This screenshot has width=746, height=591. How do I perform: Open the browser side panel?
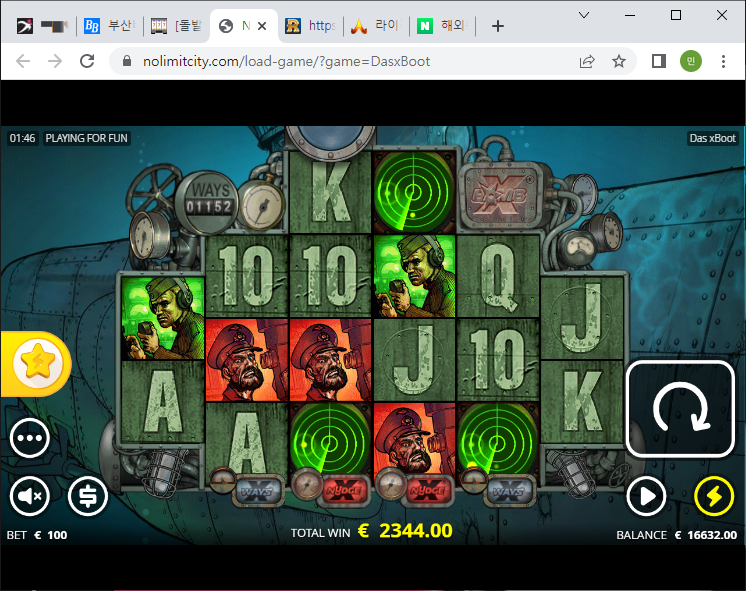coord(659,61)
